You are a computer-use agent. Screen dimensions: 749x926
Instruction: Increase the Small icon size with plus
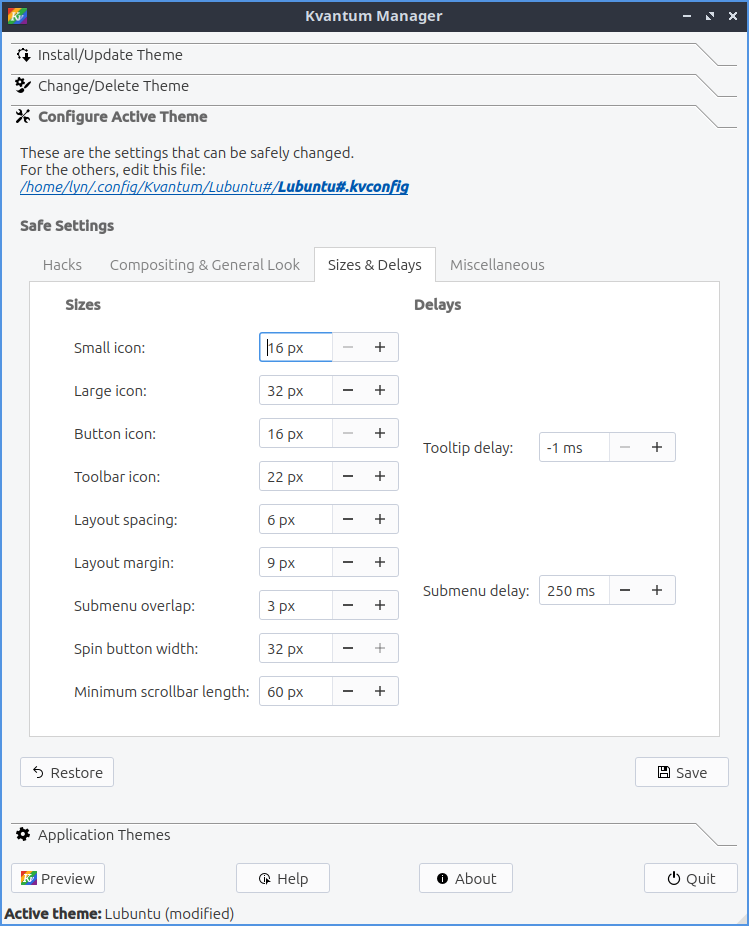tap(380, 347)
